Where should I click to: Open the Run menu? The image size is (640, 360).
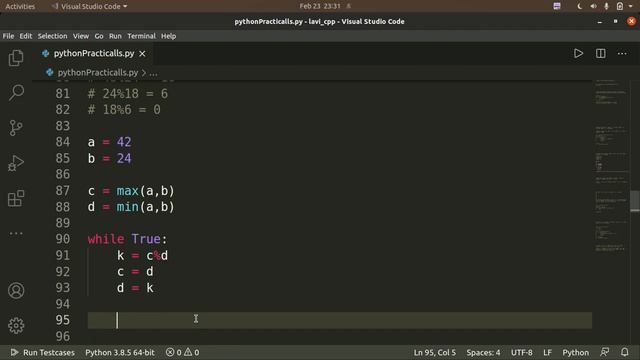(115, 36)
